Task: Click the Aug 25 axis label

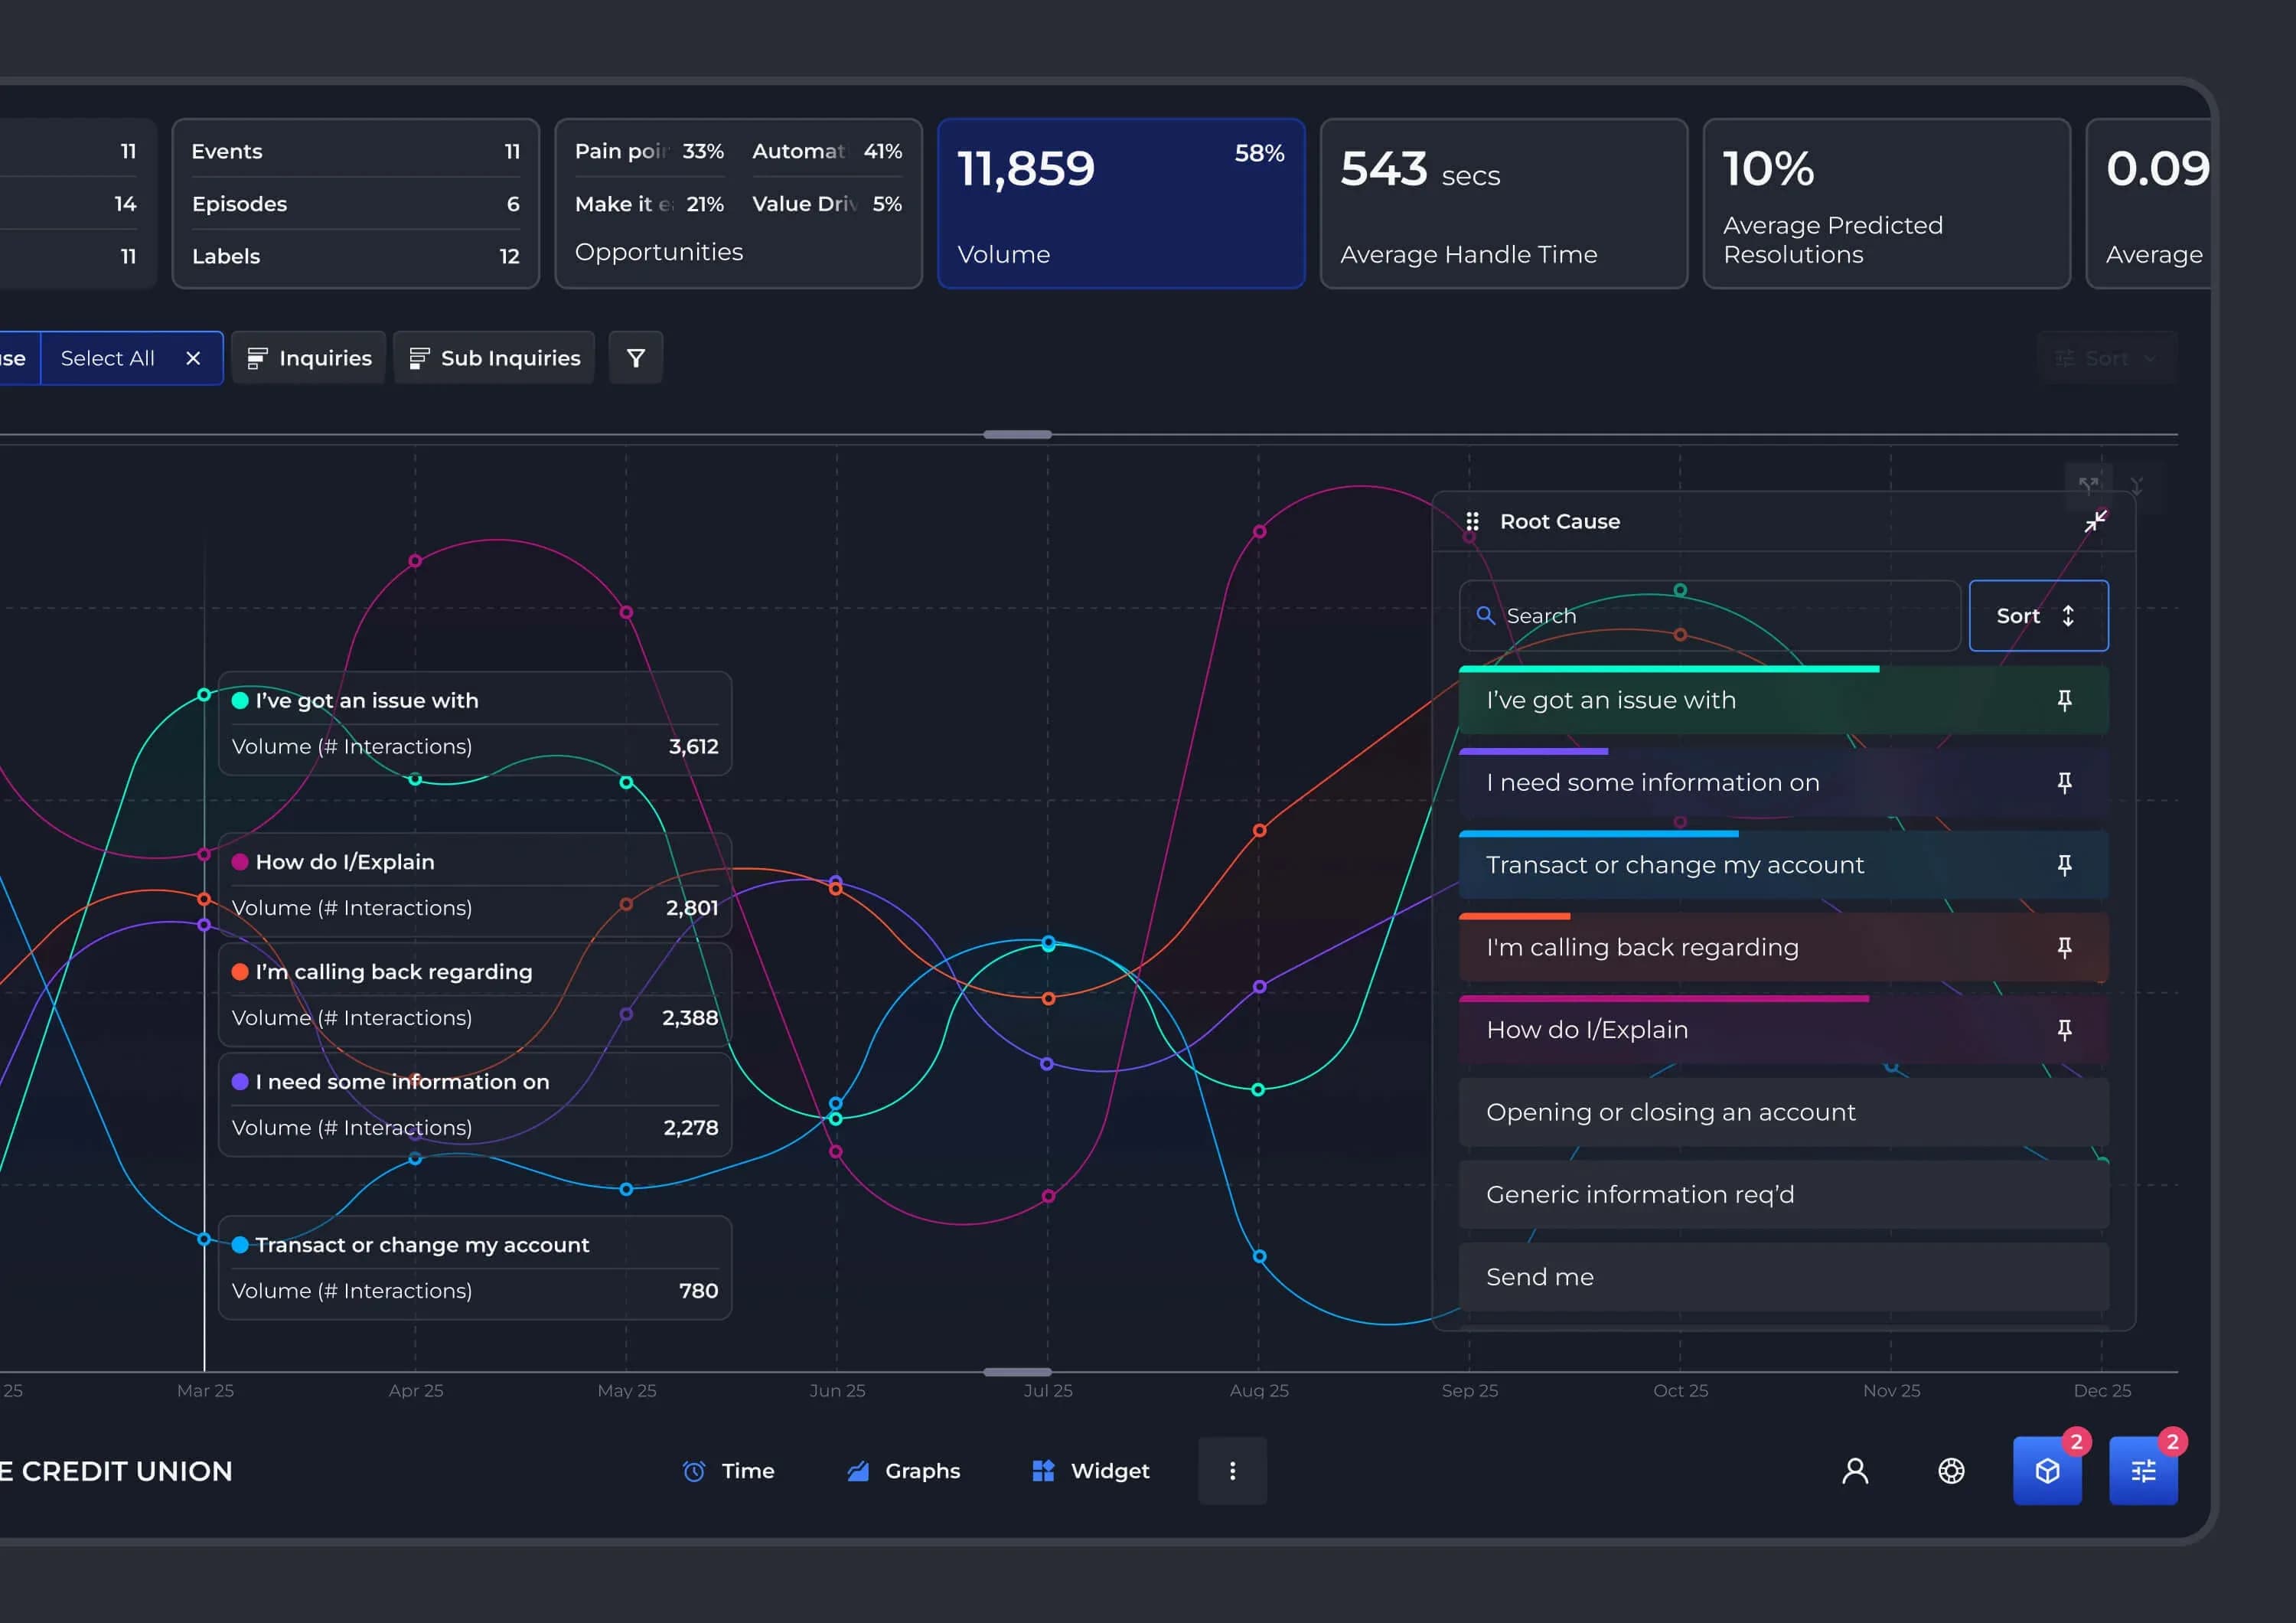Action: tap(1259, 1390)
